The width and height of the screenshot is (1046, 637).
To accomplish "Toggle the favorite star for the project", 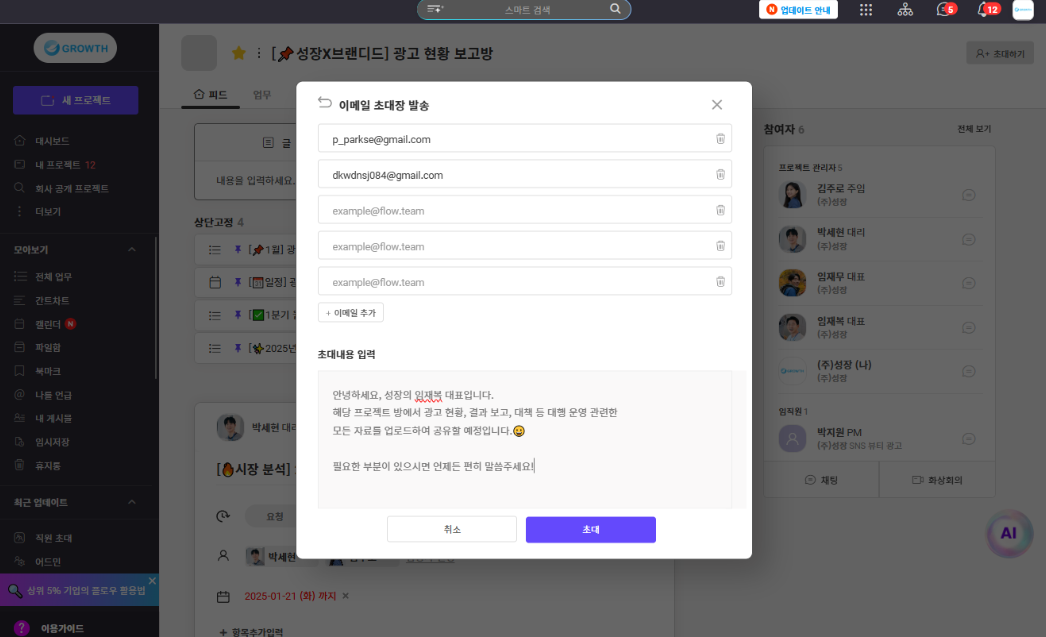I will pos(238,53).
